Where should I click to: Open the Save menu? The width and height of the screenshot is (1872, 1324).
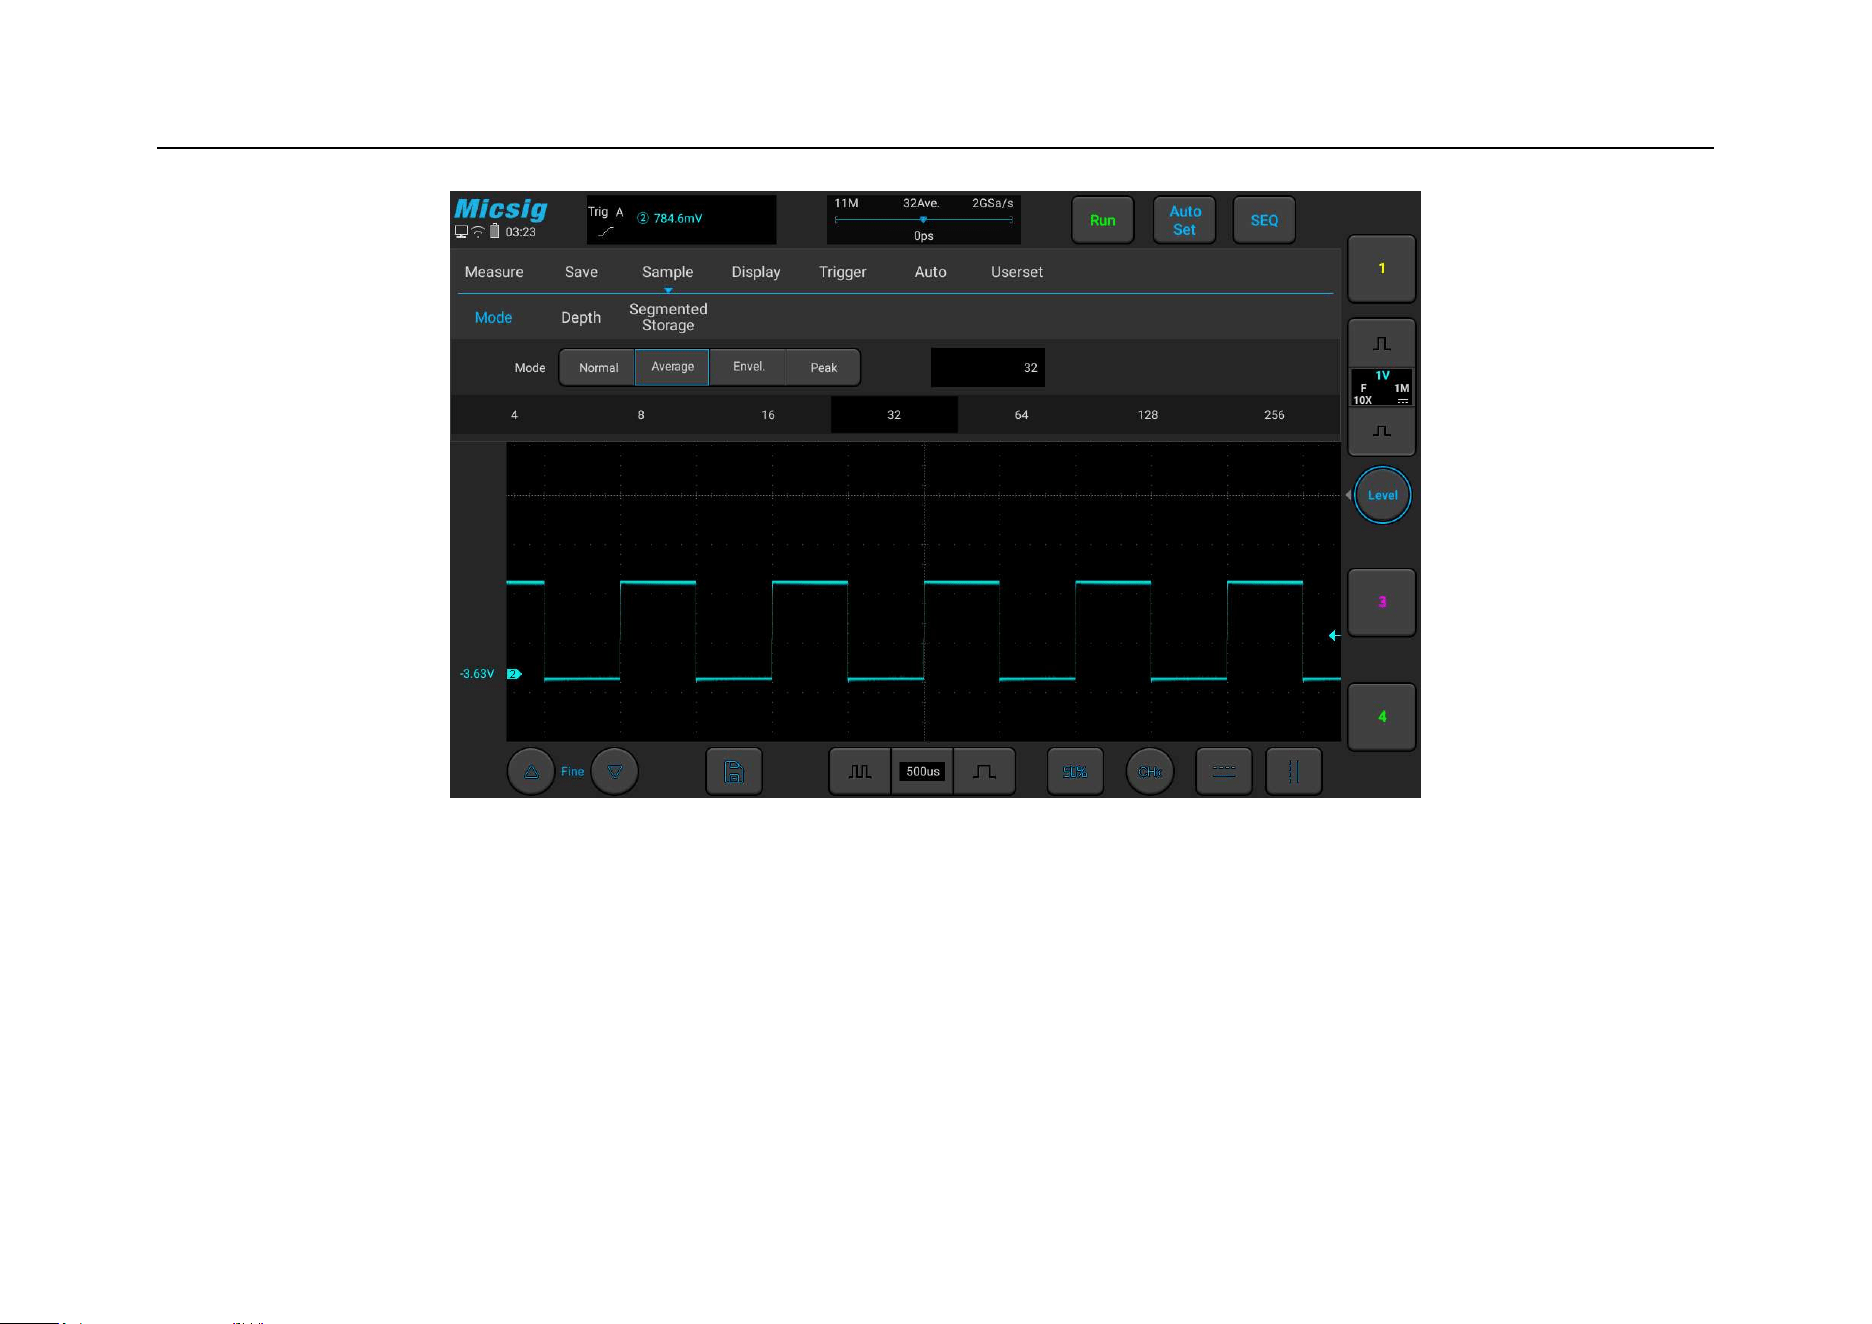581,272
